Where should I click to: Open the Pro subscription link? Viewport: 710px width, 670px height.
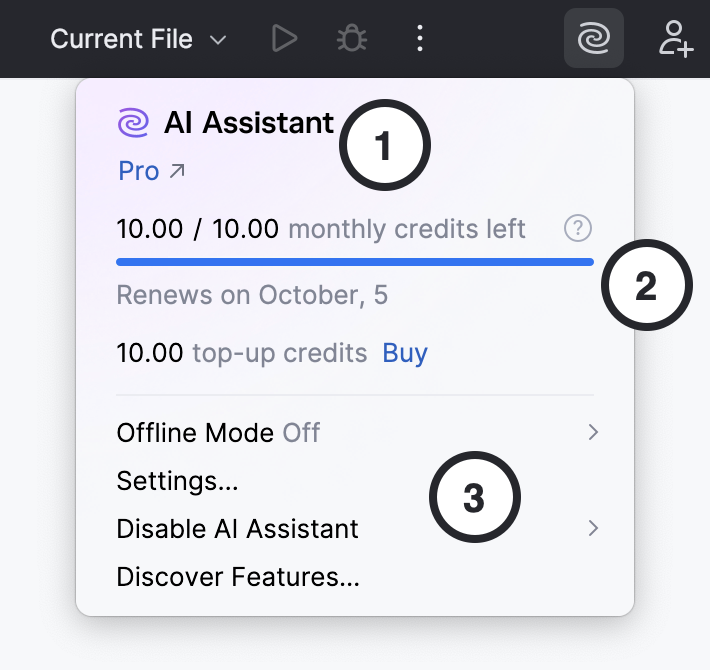151,171
